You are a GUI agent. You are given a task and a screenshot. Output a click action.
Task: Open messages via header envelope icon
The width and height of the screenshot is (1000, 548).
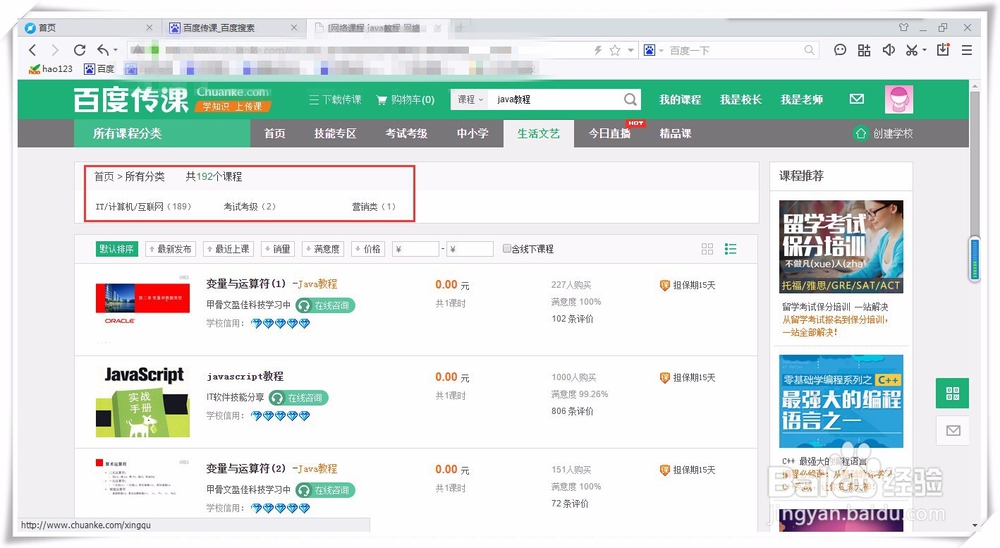(857, 99)
